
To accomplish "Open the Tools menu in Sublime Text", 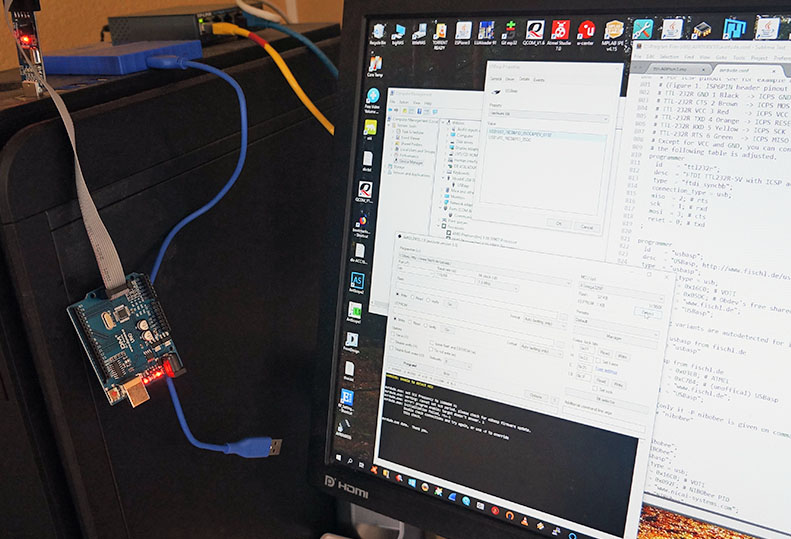I will 738,58.
